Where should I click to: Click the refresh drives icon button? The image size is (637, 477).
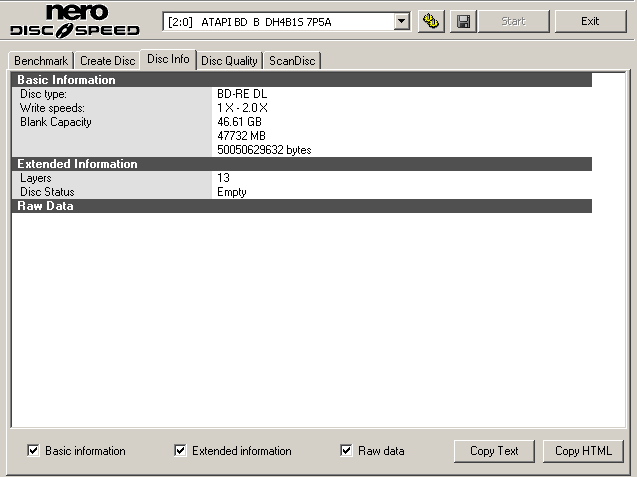(431, 21)
